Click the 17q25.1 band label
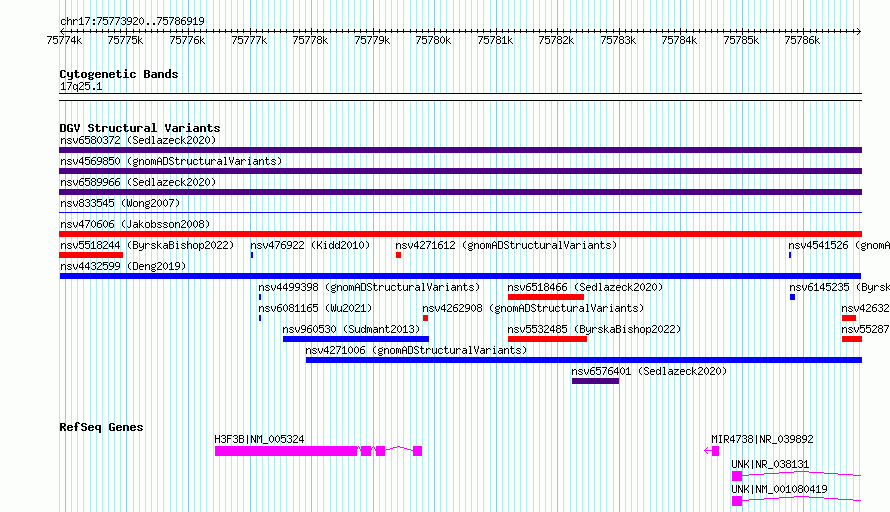890x512 pixels. coord(81,86)
